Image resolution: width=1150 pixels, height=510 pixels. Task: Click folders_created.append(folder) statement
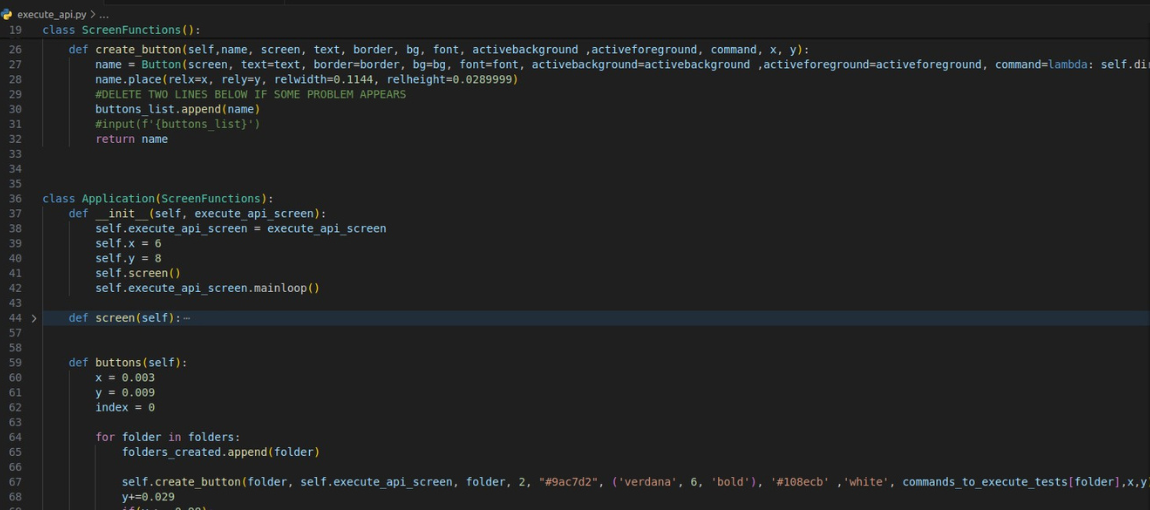pyautogui.click(x=220, y=452)
